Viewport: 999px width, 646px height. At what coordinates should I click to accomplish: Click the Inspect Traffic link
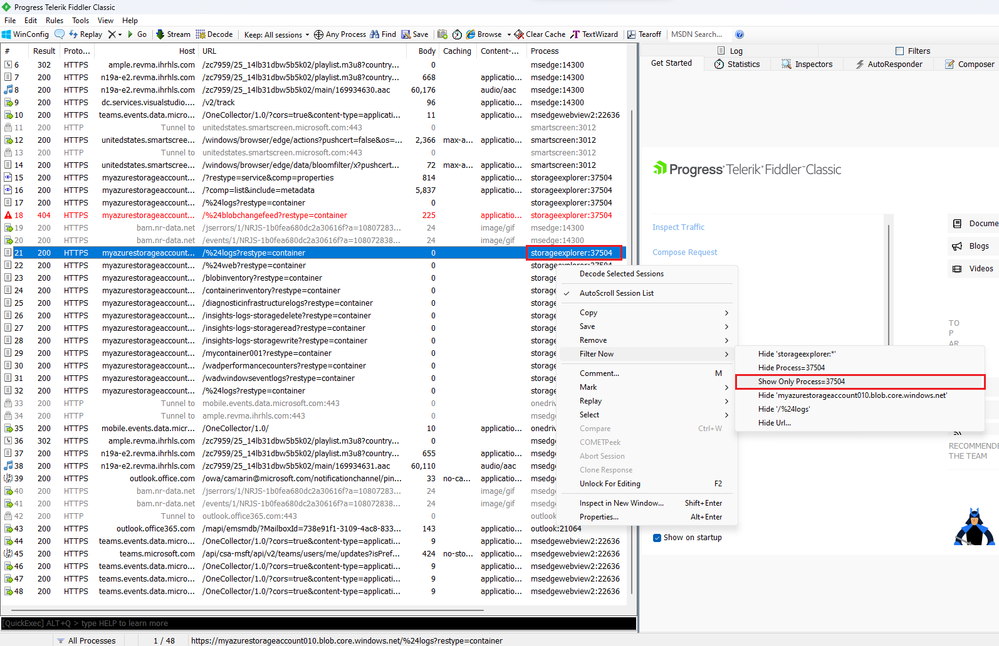coord(678,227)
